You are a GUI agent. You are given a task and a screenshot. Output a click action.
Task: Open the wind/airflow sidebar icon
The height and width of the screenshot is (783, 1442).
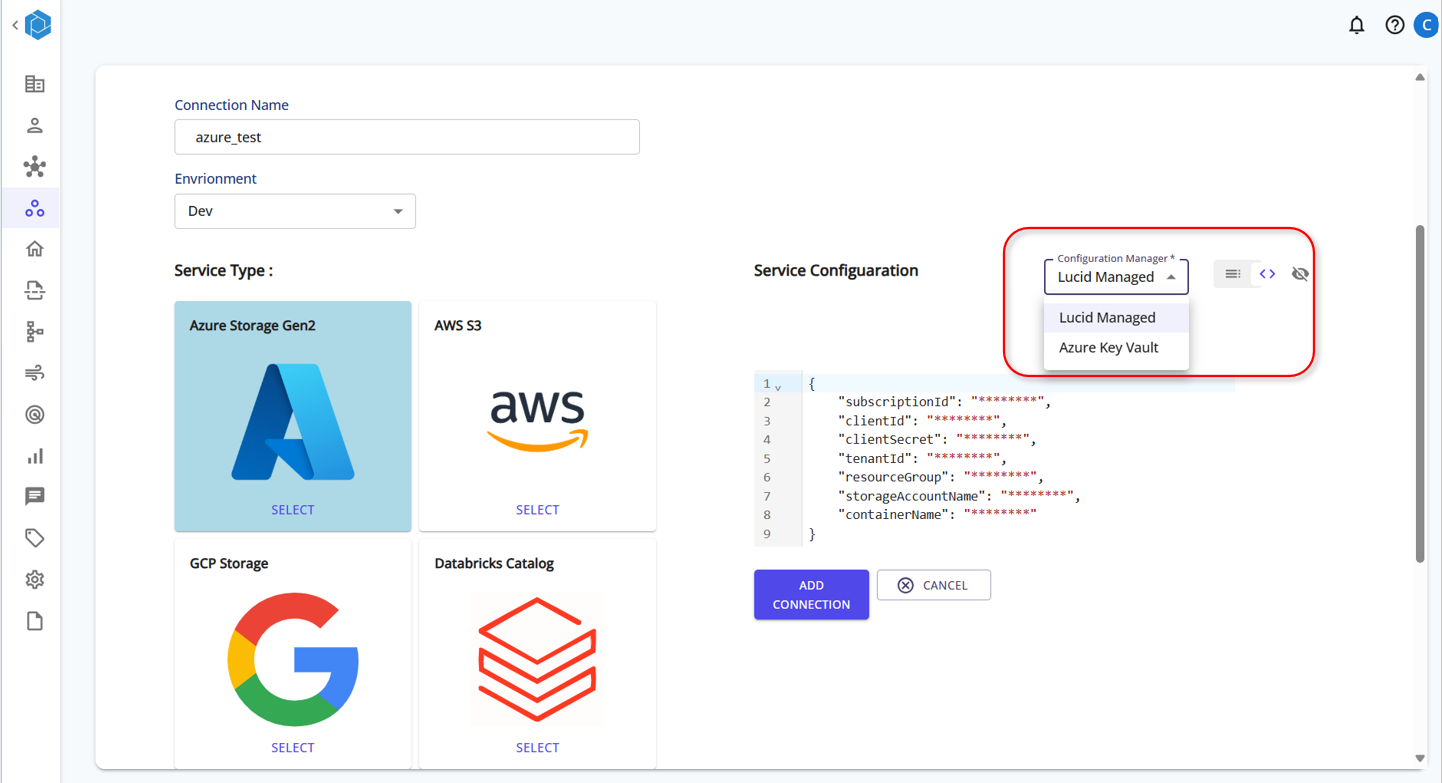35,373
